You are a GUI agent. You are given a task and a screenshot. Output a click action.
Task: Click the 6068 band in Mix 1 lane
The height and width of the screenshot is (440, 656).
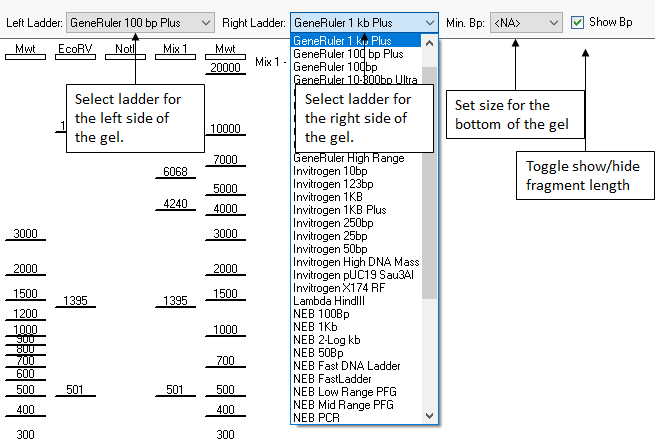point(175,172)
